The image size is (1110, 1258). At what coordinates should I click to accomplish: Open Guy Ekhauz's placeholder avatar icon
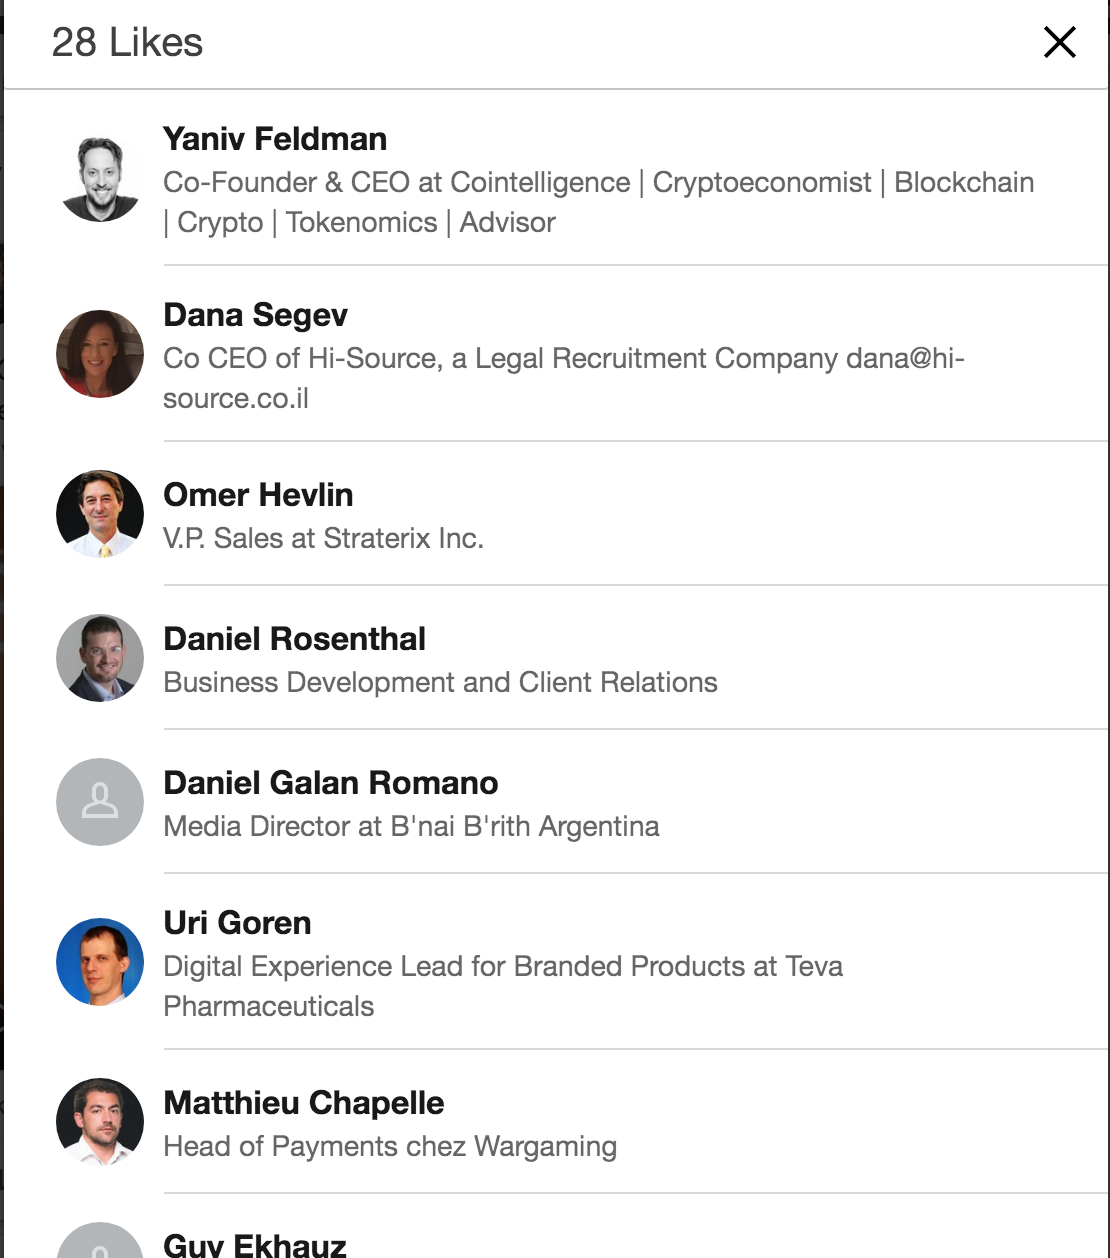tap(100, 1241)
